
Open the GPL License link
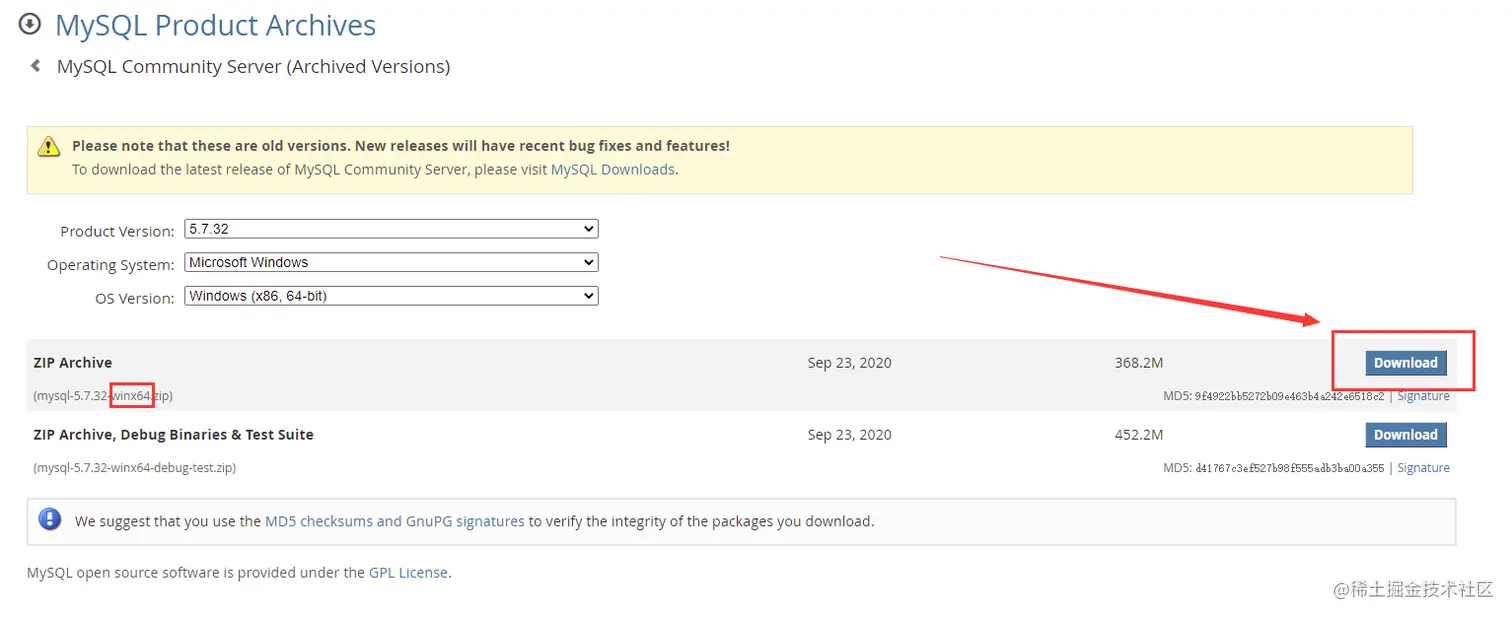click(408, 573)
